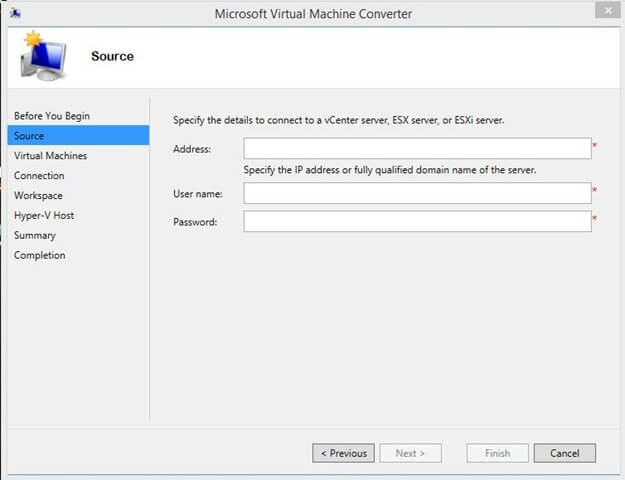The height and width of the screenshot is (480, 625).
Task: Open the Workspace step
Action: click(38, 195)
